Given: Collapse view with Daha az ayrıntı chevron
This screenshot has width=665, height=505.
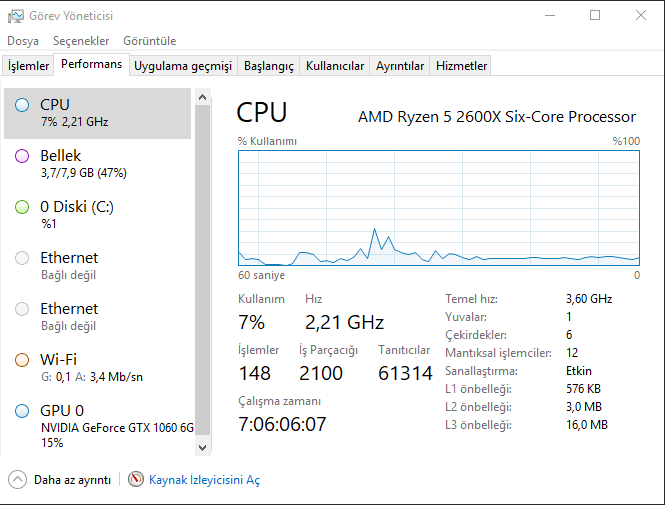Looking at the screenshot, I should pyautogui.click(x=18, y=480).
